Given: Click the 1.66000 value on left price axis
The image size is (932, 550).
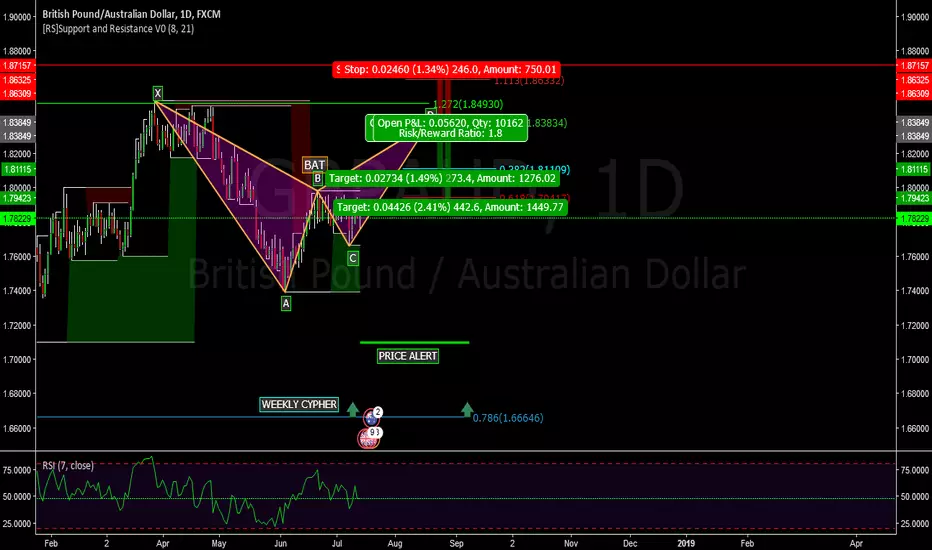Looking at the screenshot, I should [17, 429].
